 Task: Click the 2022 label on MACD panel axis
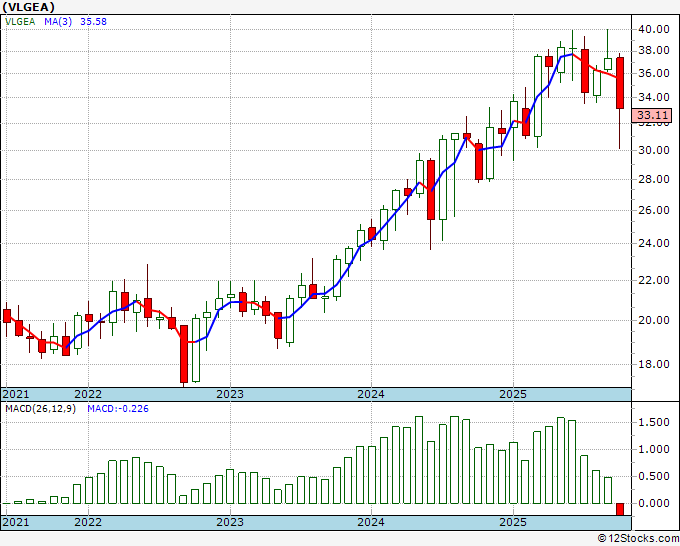coord(88,522)
